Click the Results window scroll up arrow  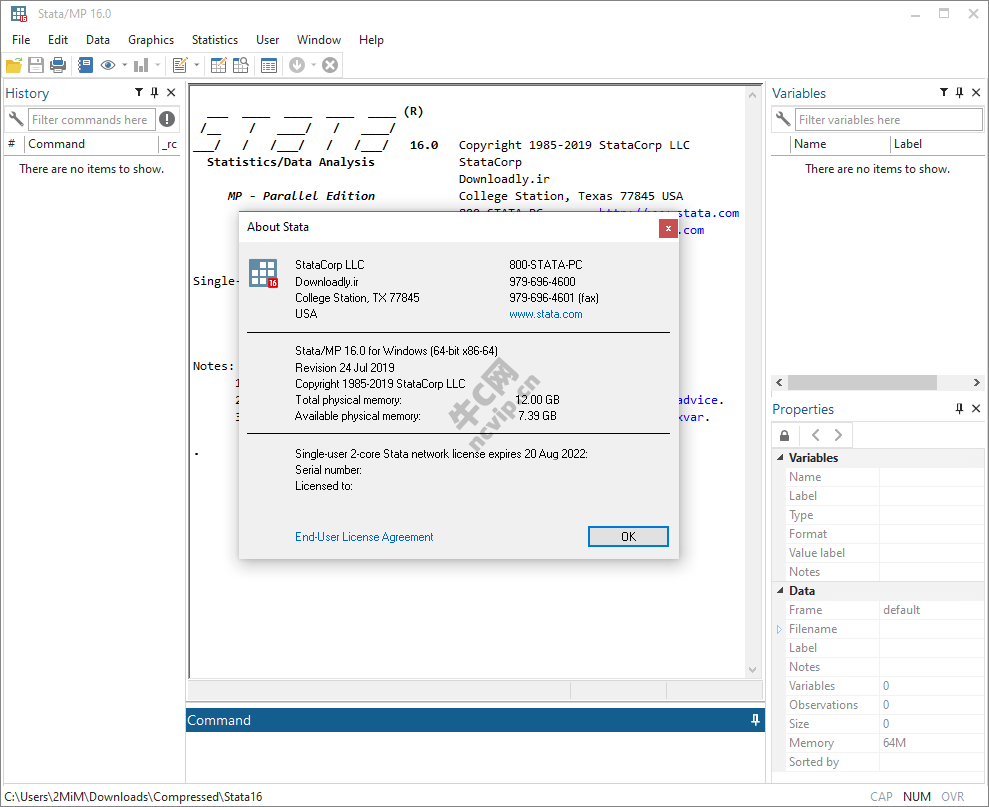click(x=752, y=95)
